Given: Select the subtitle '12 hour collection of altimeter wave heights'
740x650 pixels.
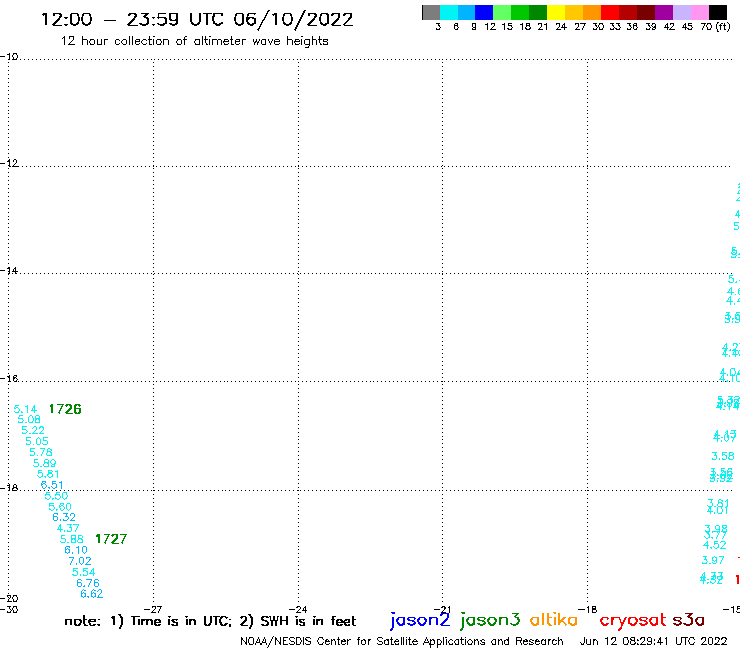Looking at the screenshot, I should 194,41.
